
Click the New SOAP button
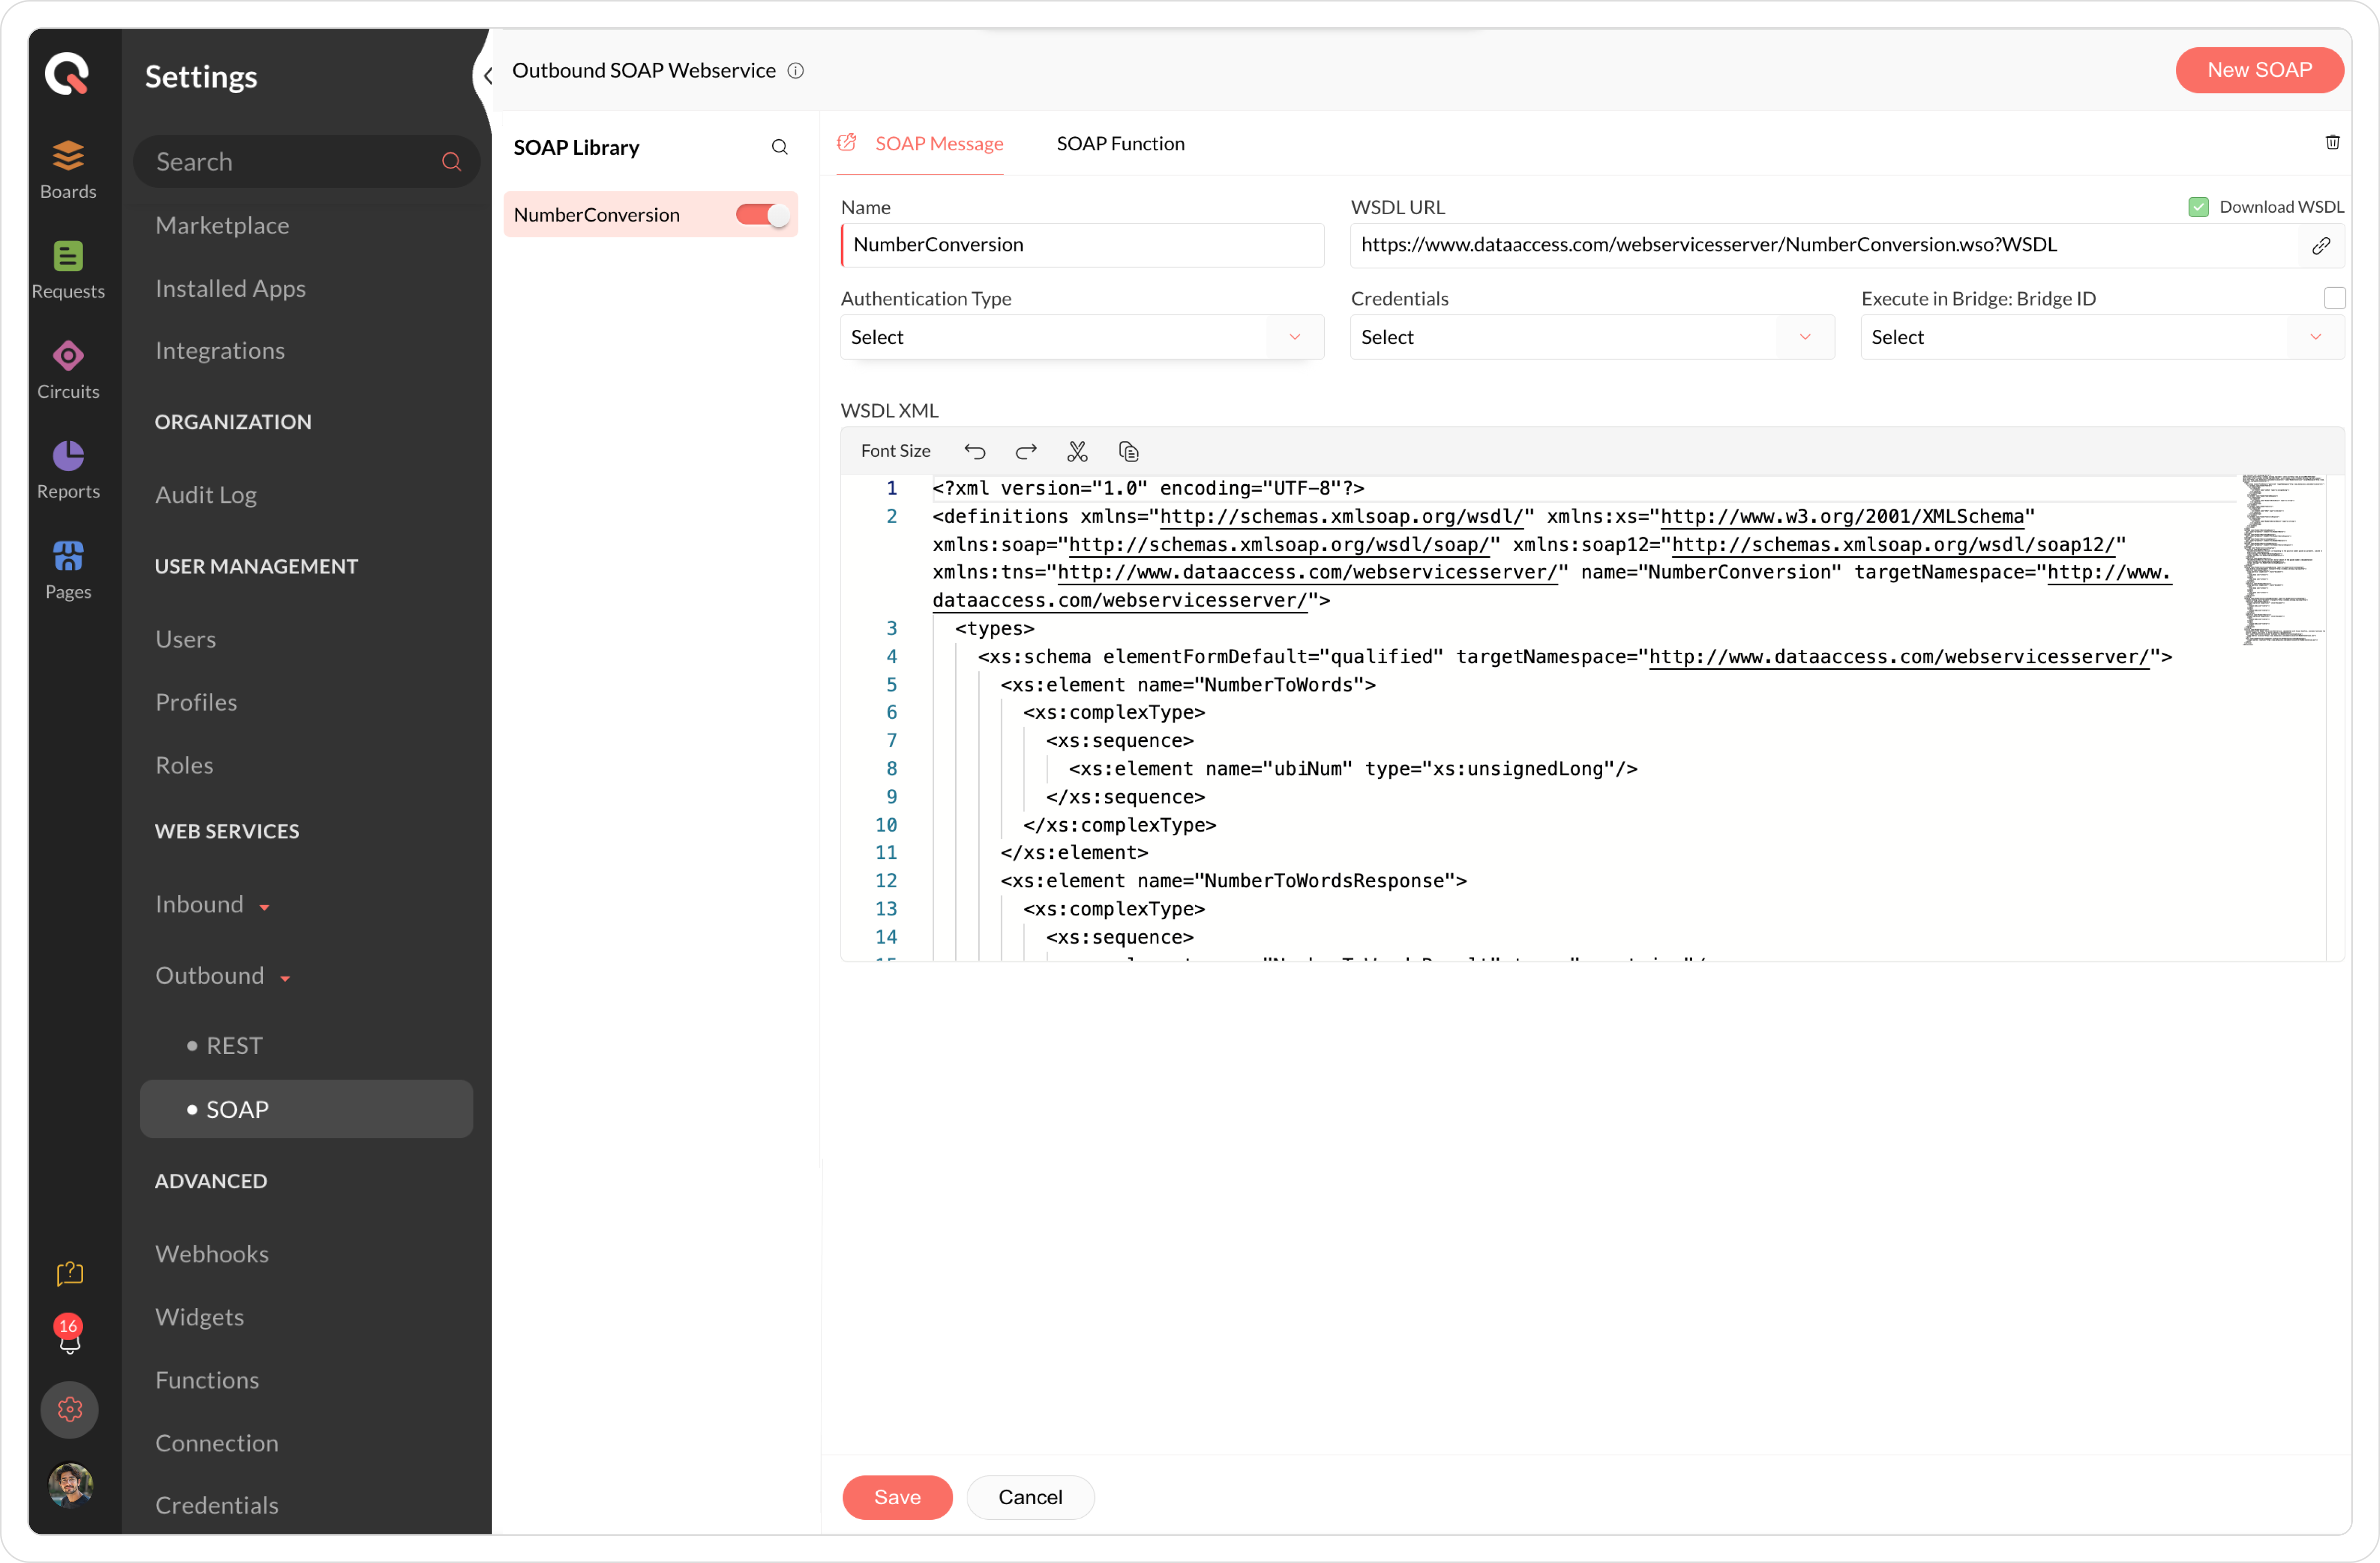click(x=2258, y=70)
